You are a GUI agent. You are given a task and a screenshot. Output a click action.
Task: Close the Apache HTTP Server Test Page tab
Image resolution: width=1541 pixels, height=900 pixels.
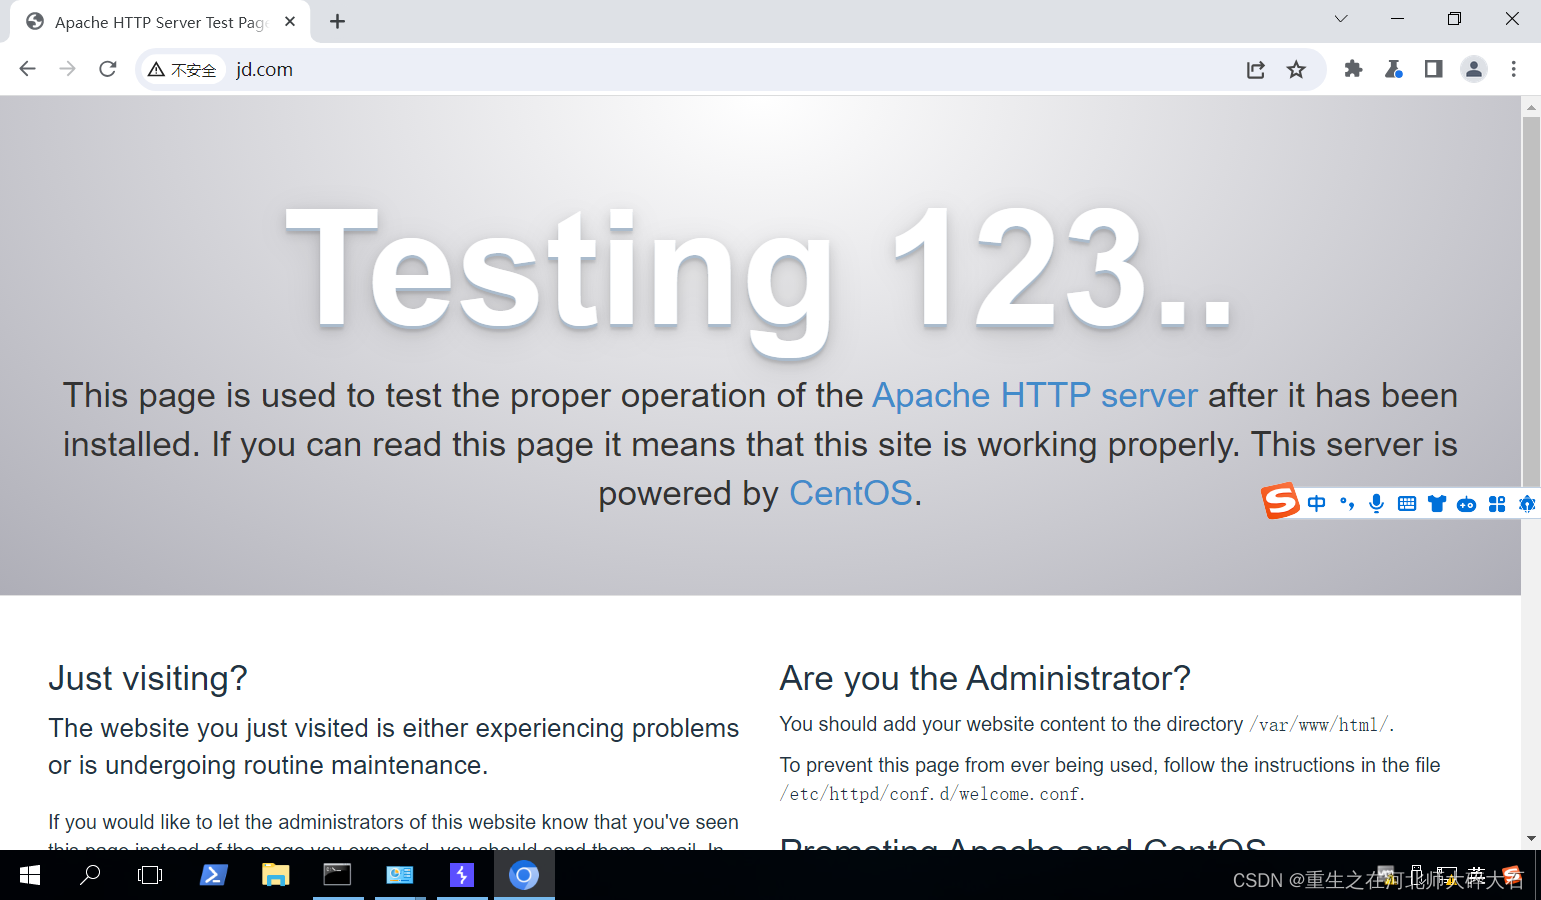pyautogui.click(x=290, y=21)
